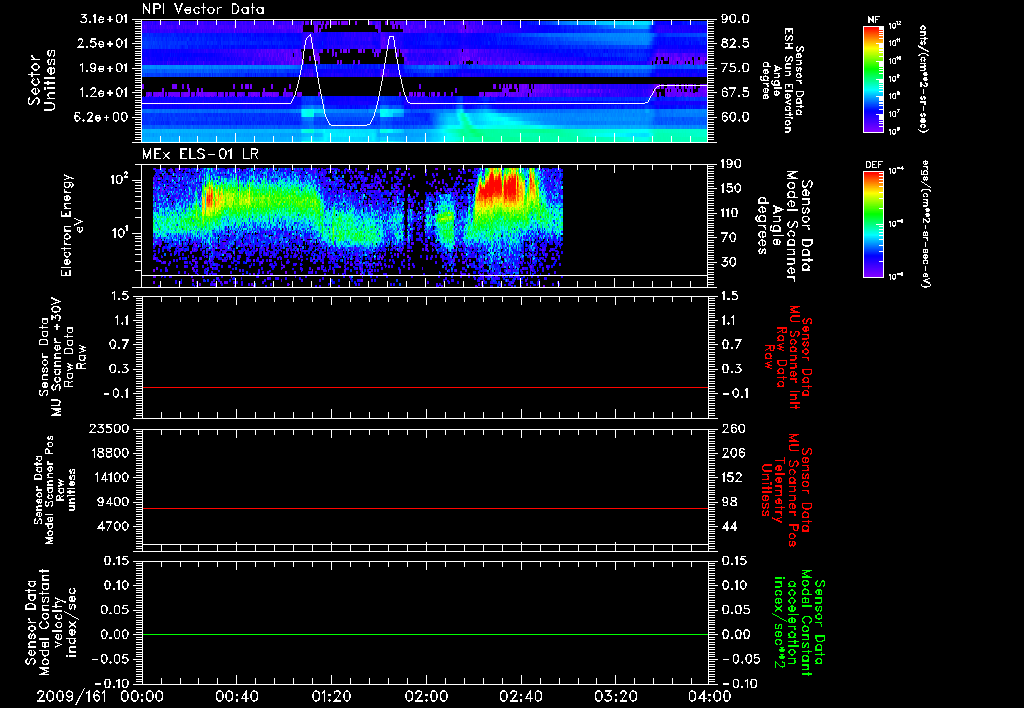This screenshot has height=708, width=1024.
Task: Click the '152' telemetry tick value
Action: pyautogui.click(x=733, y=477)
